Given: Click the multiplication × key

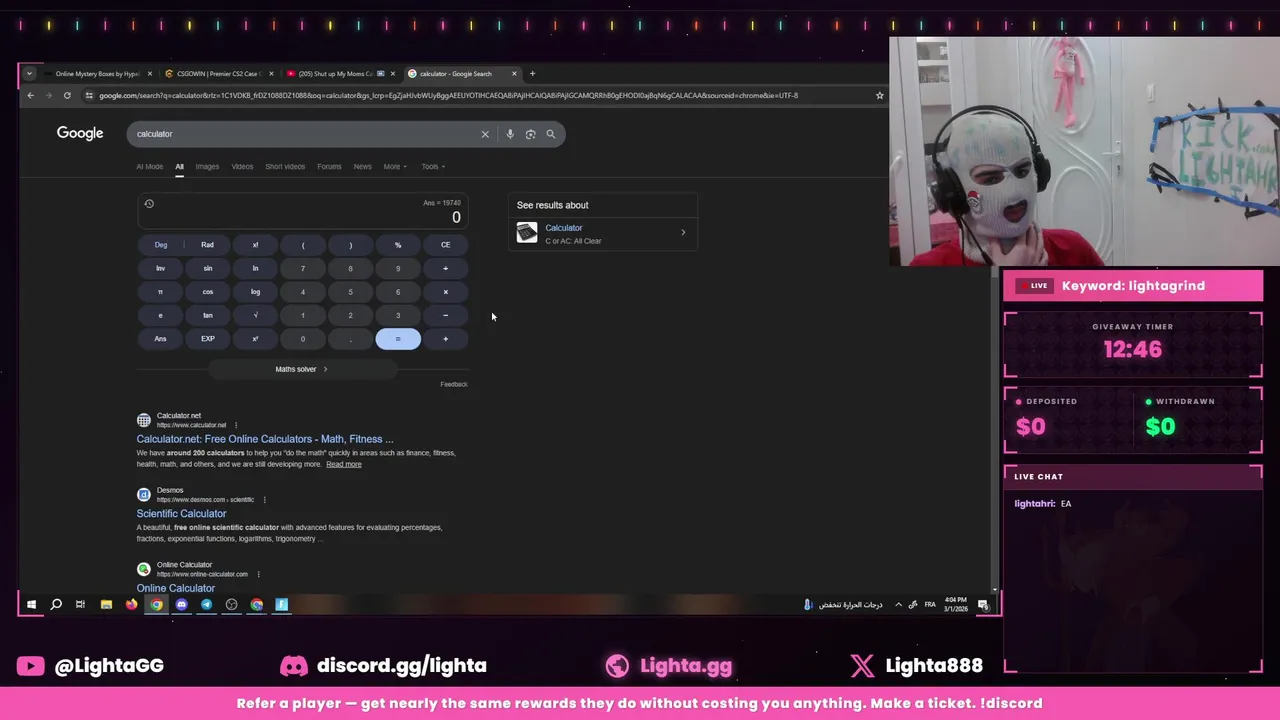Looking at the screenshot, I should (x=445, y=292).
